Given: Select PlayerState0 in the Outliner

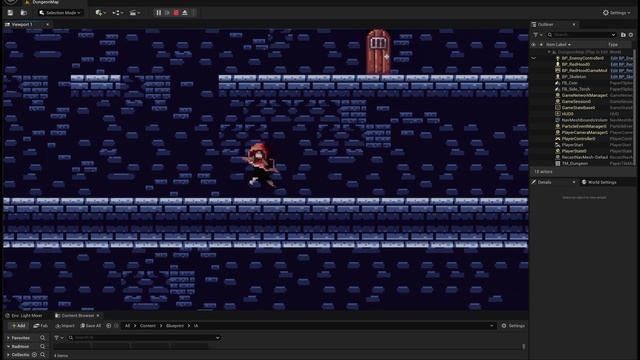Looking at the screenshot, I should 574,151.
